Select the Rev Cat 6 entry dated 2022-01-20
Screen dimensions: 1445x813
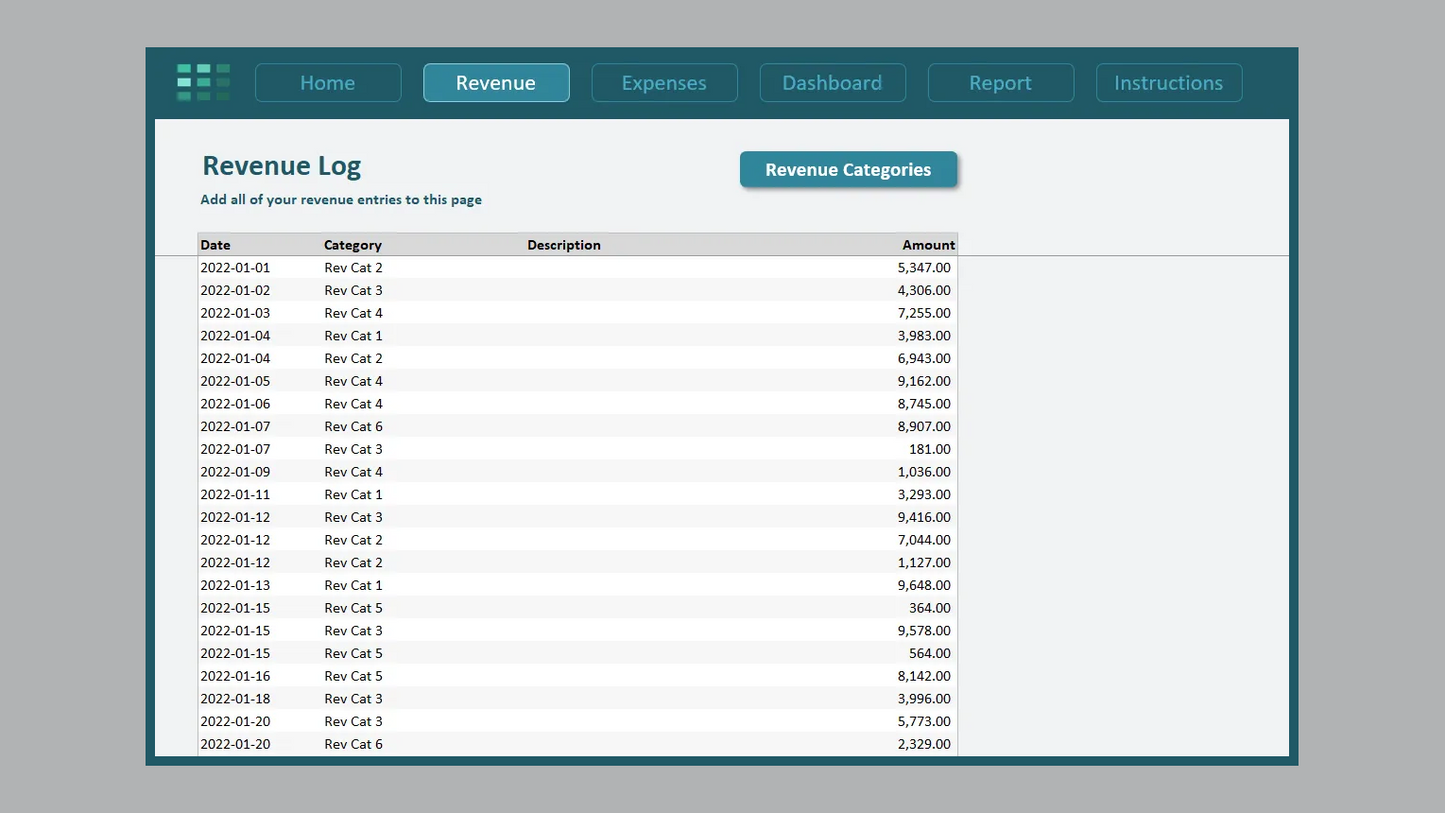(x=352, y=743)
